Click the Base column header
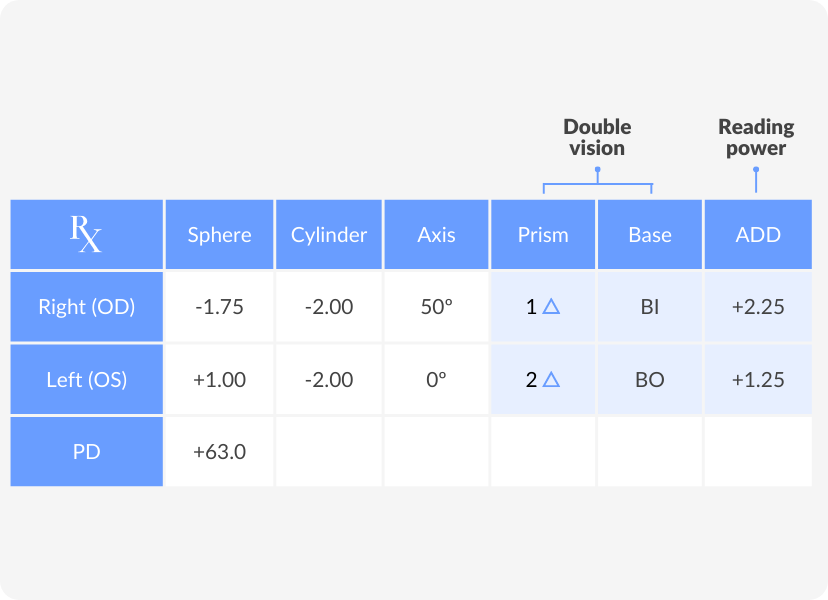The width and height of the screenshot is (828, 600). [x=650, y=235]
